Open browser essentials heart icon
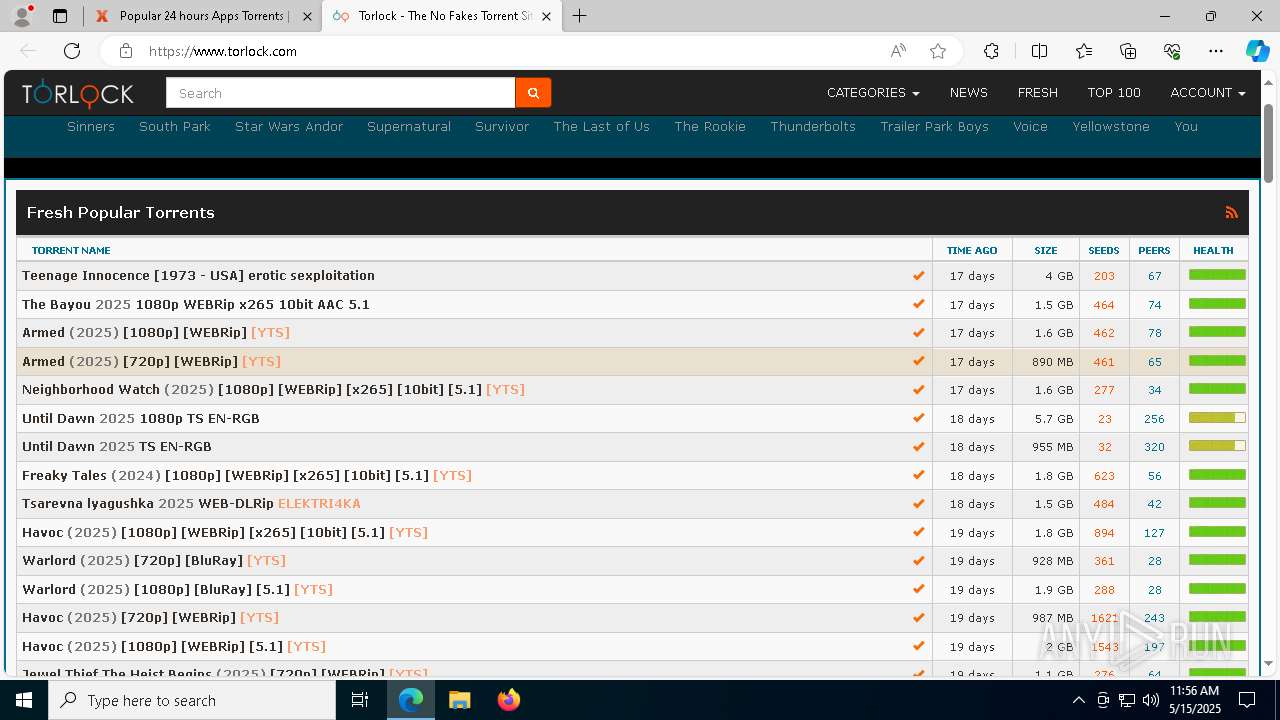Viewport: 1280px width, 720px height. [x=1172, y=51]
